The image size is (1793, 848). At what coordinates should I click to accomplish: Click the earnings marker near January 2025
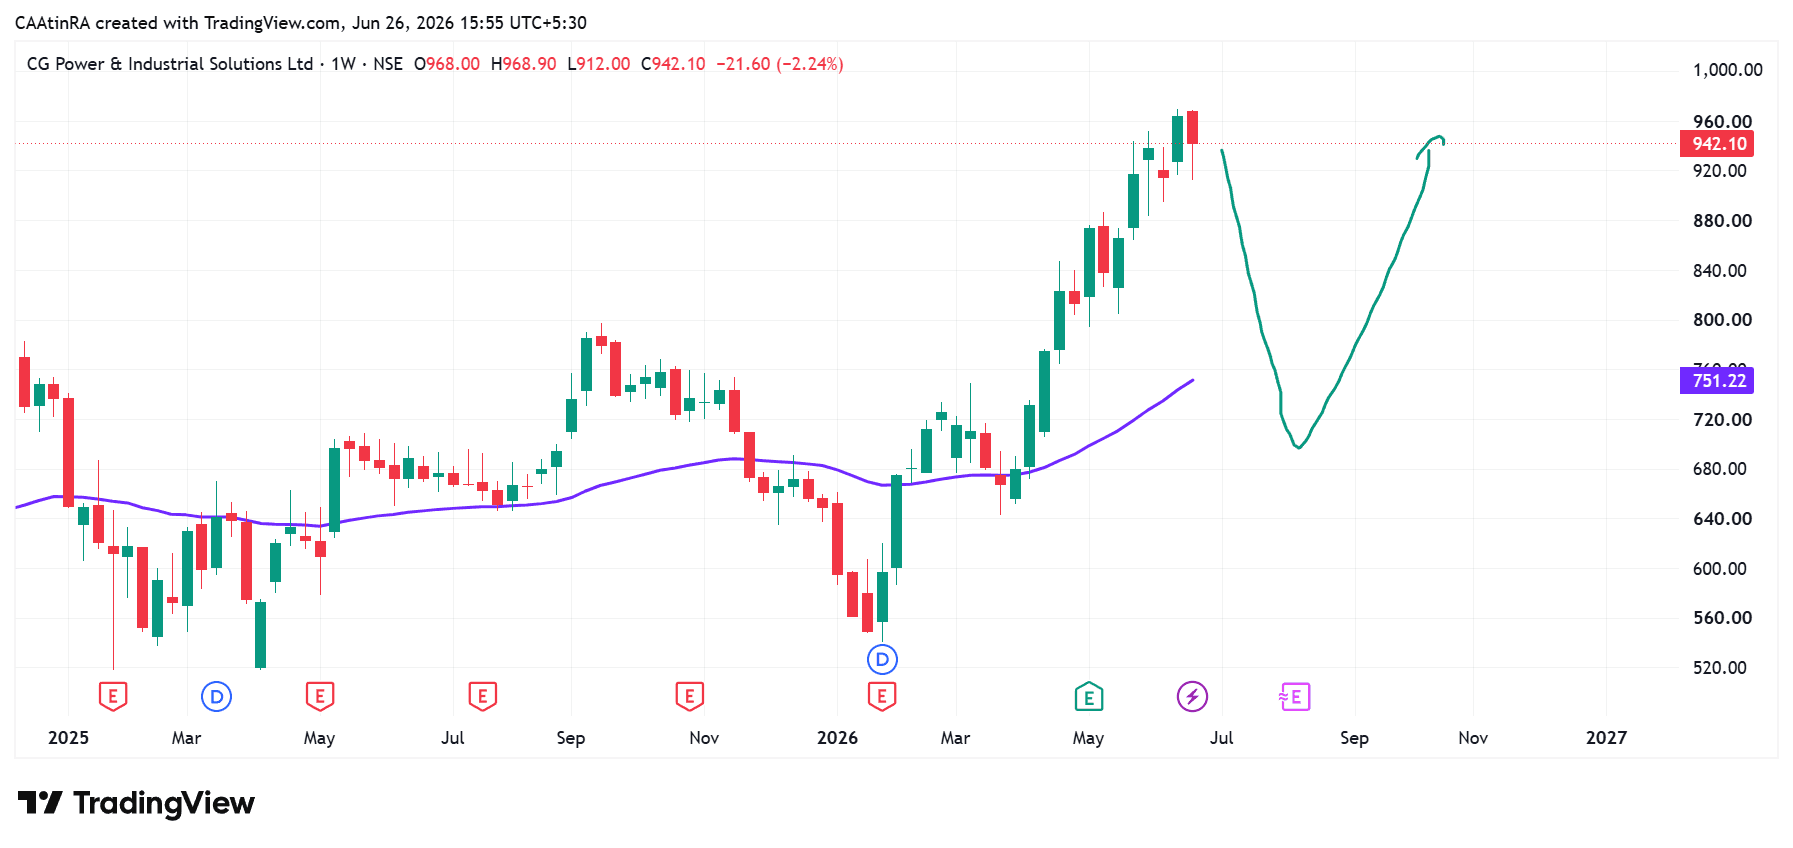[x=113, y=696]
